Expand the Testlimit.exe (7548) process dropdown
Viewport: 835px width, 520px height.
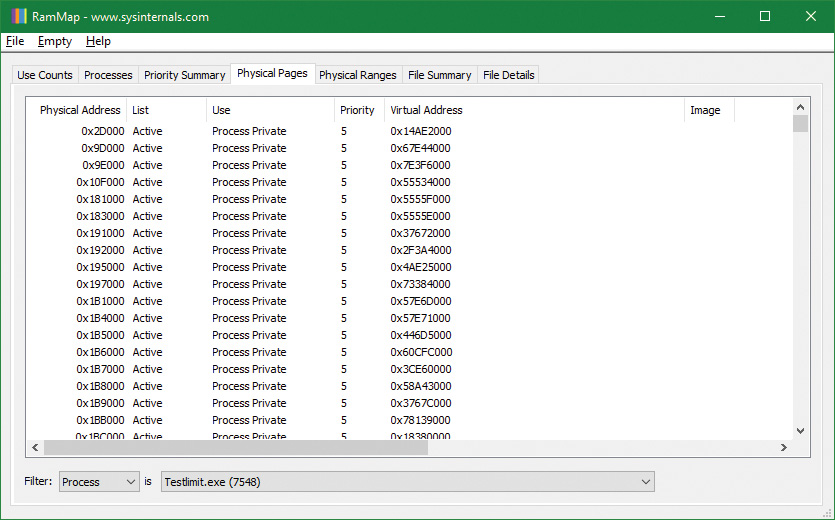(x=406, y=482)
